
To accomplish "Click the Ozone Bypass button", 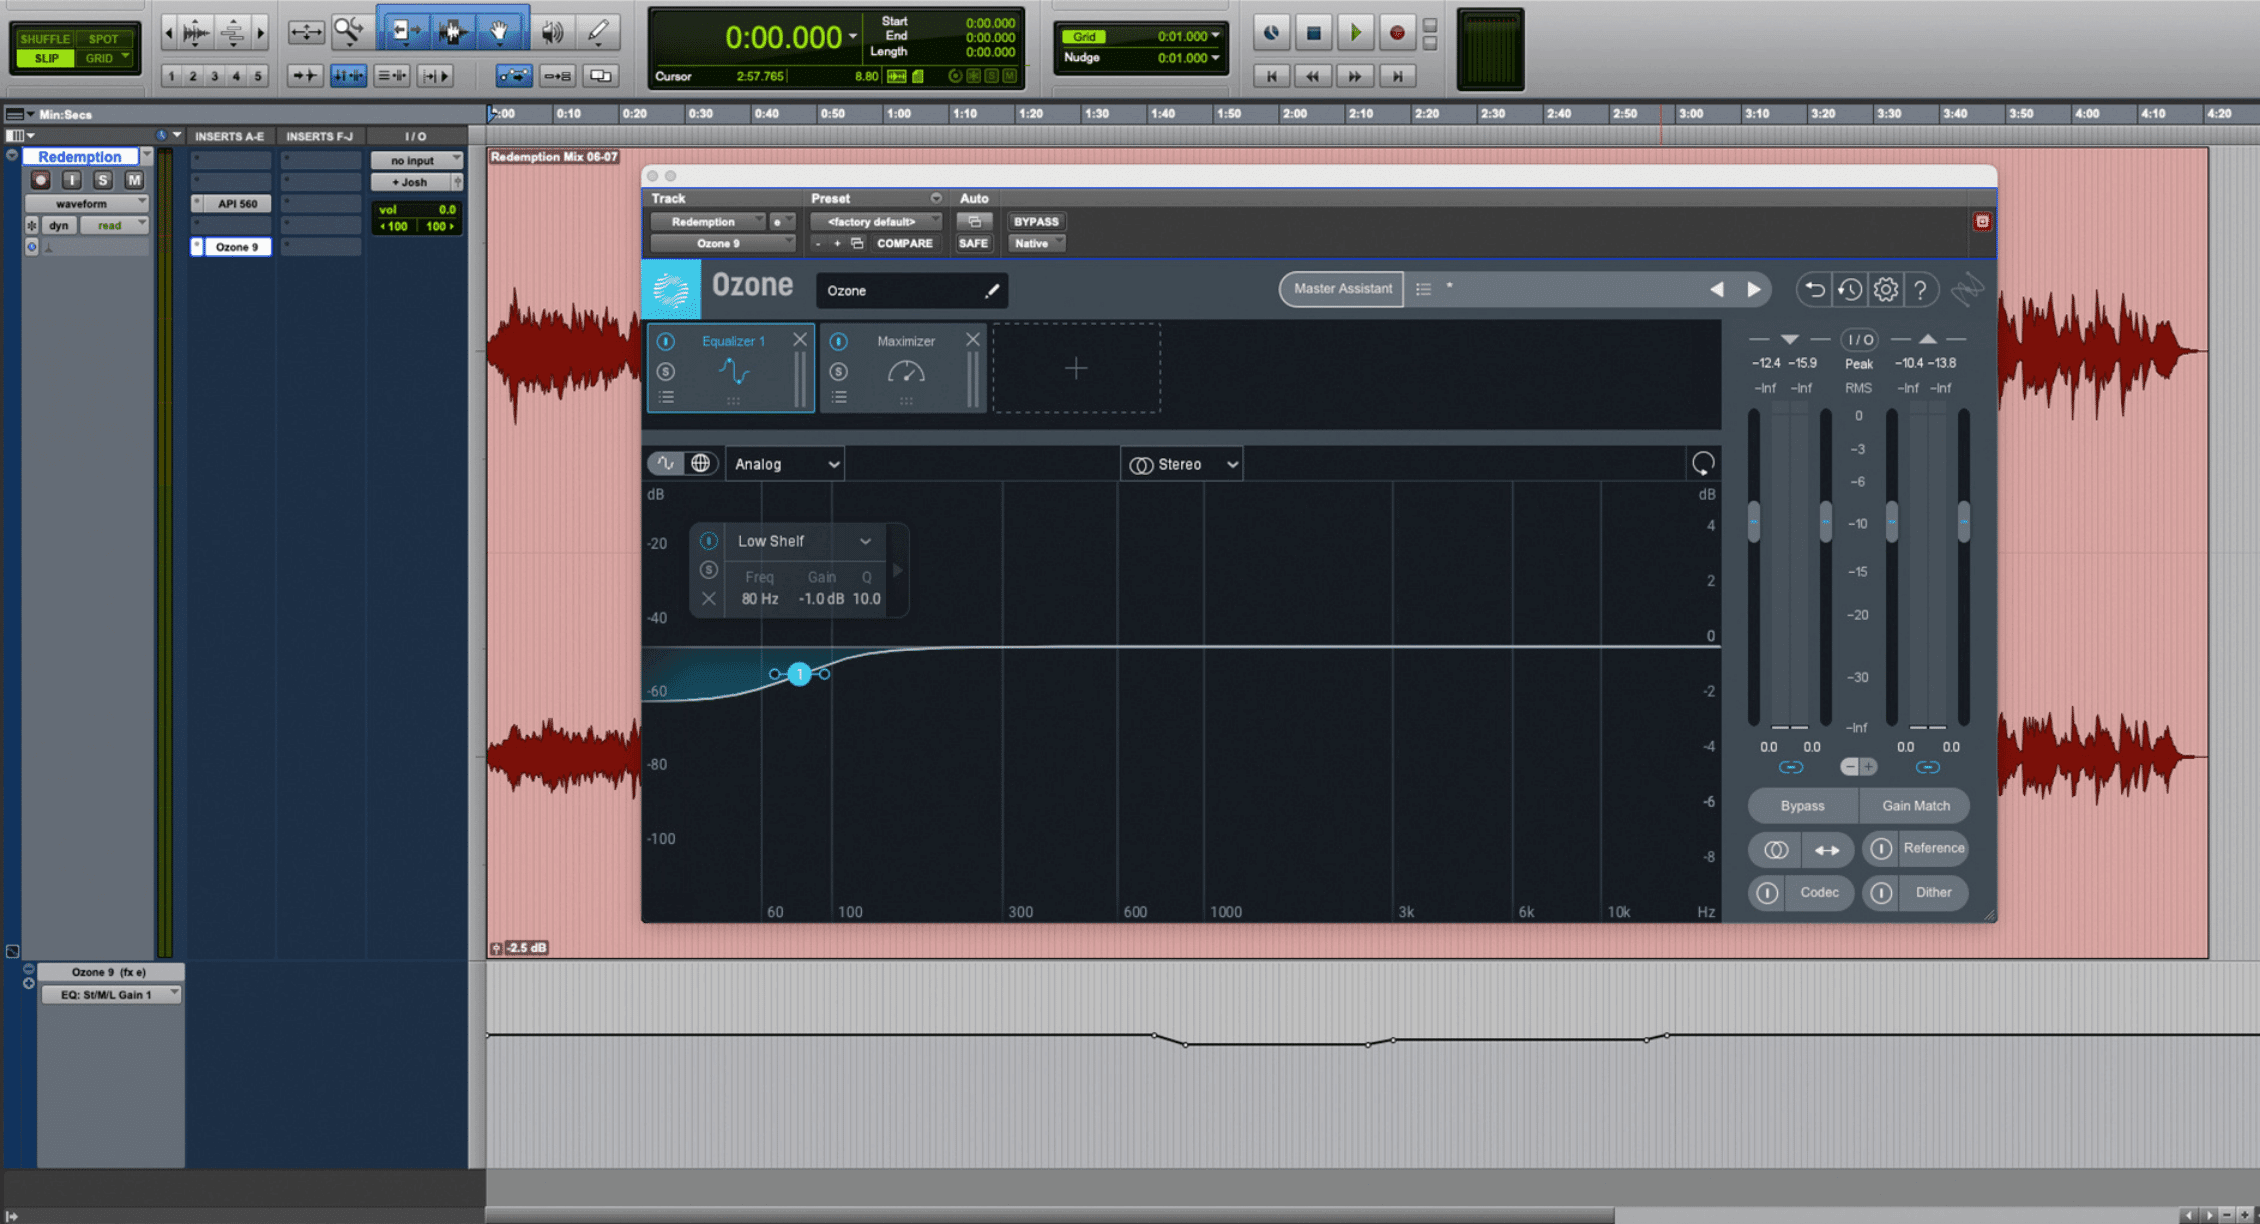I will tap(1802, 806).
